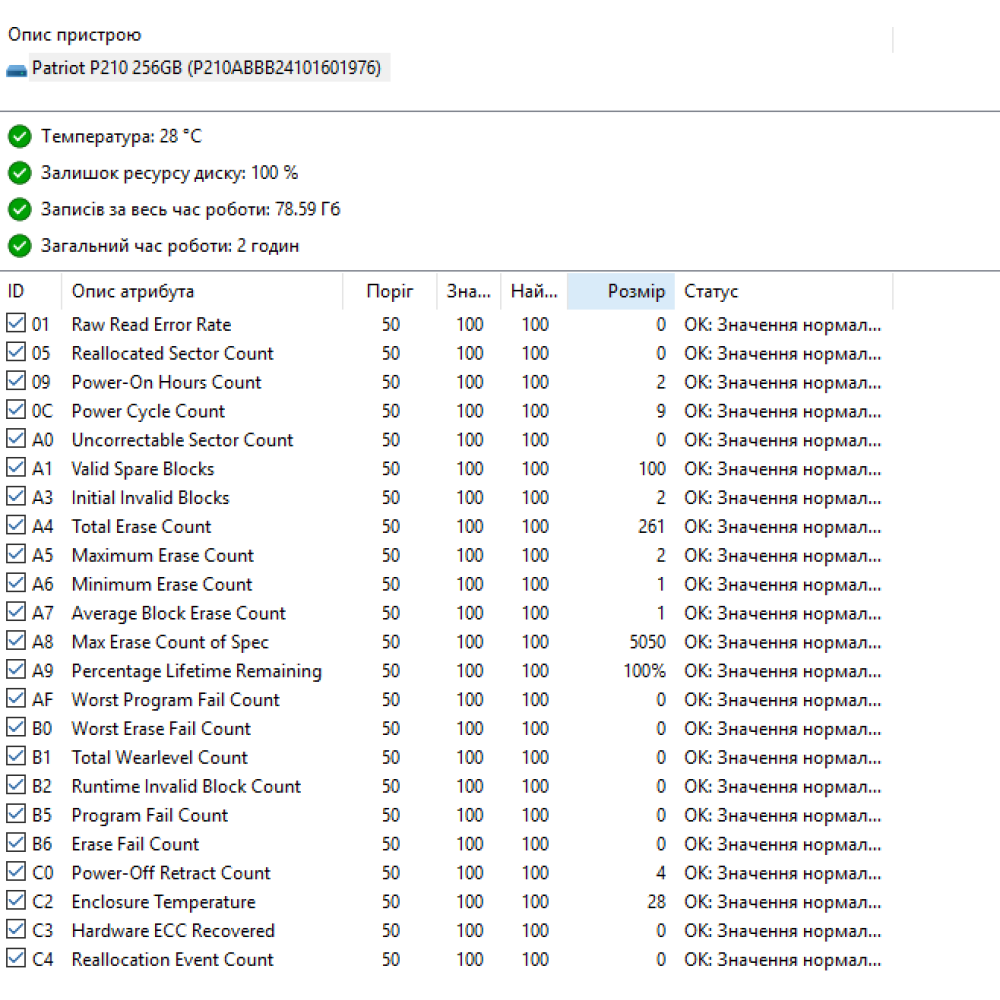
Task: Uncheck the 01 Raw Read Error Rate checkbox
Action: tap(16, 324)
